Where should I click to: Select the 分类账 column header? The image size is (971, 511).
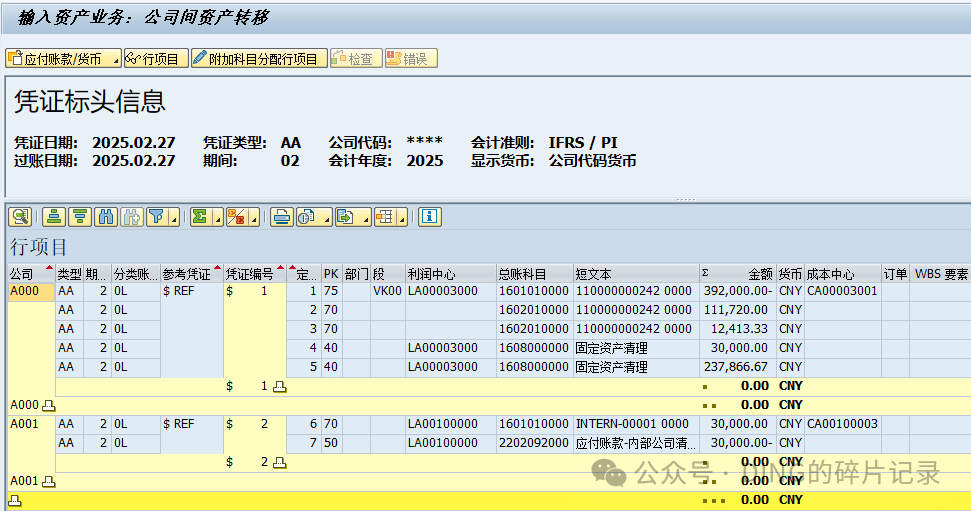click(x=136, y=274)
